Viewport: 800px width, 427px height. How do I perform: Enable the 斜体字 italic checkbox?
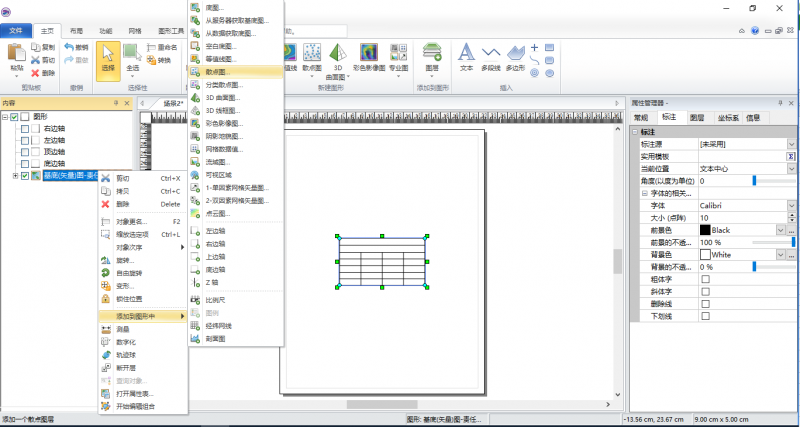pyautogui.click(x=706, y=291)
